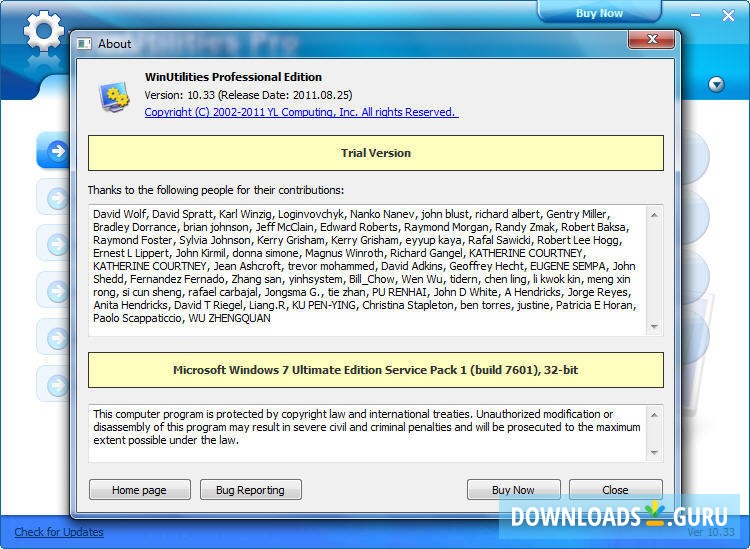Click in the contributors names text box

[x=367, y=270]
